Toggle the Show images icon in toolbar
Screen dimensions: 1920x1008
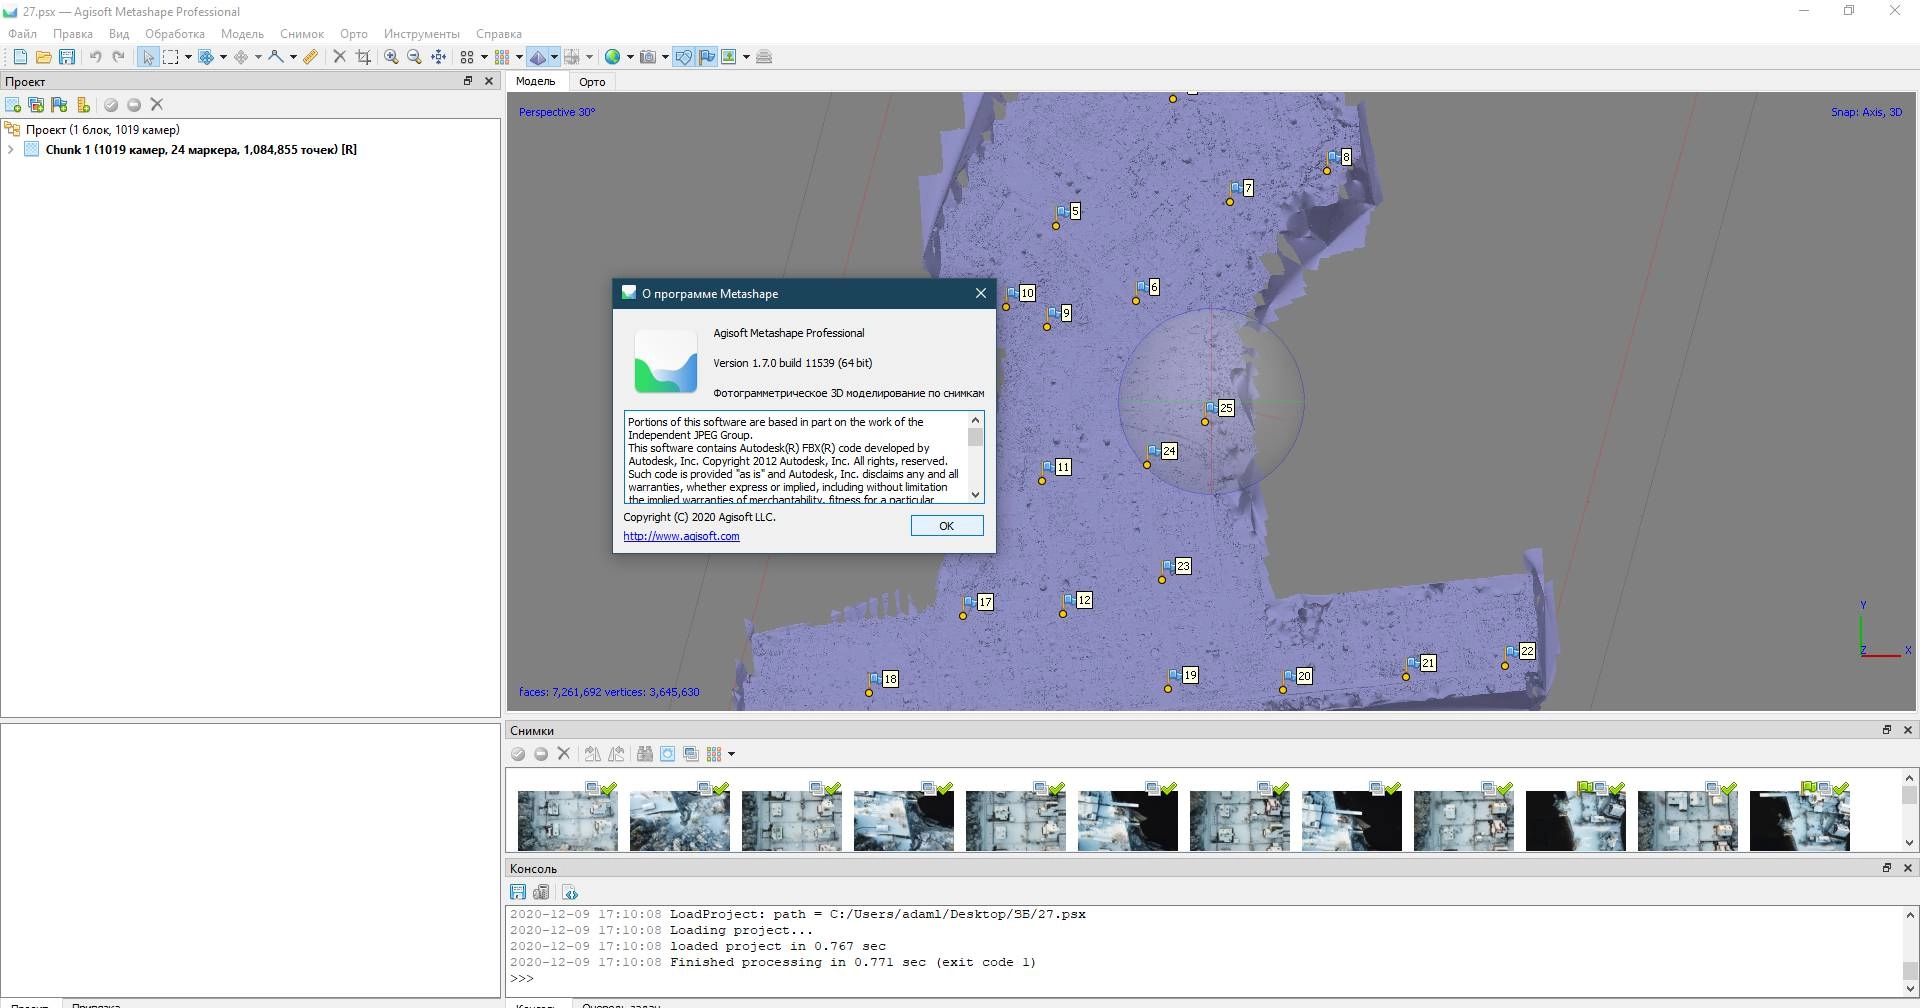(729, 57)
